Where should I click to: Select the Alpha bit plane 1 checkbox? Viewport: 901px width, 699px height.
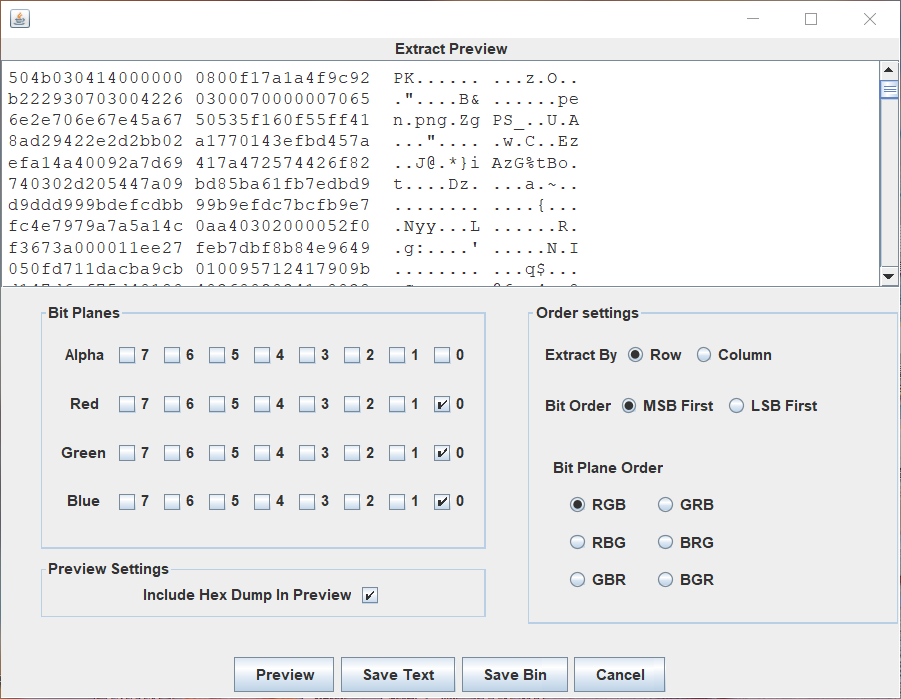pyautogui.click(x=397, y=355)
